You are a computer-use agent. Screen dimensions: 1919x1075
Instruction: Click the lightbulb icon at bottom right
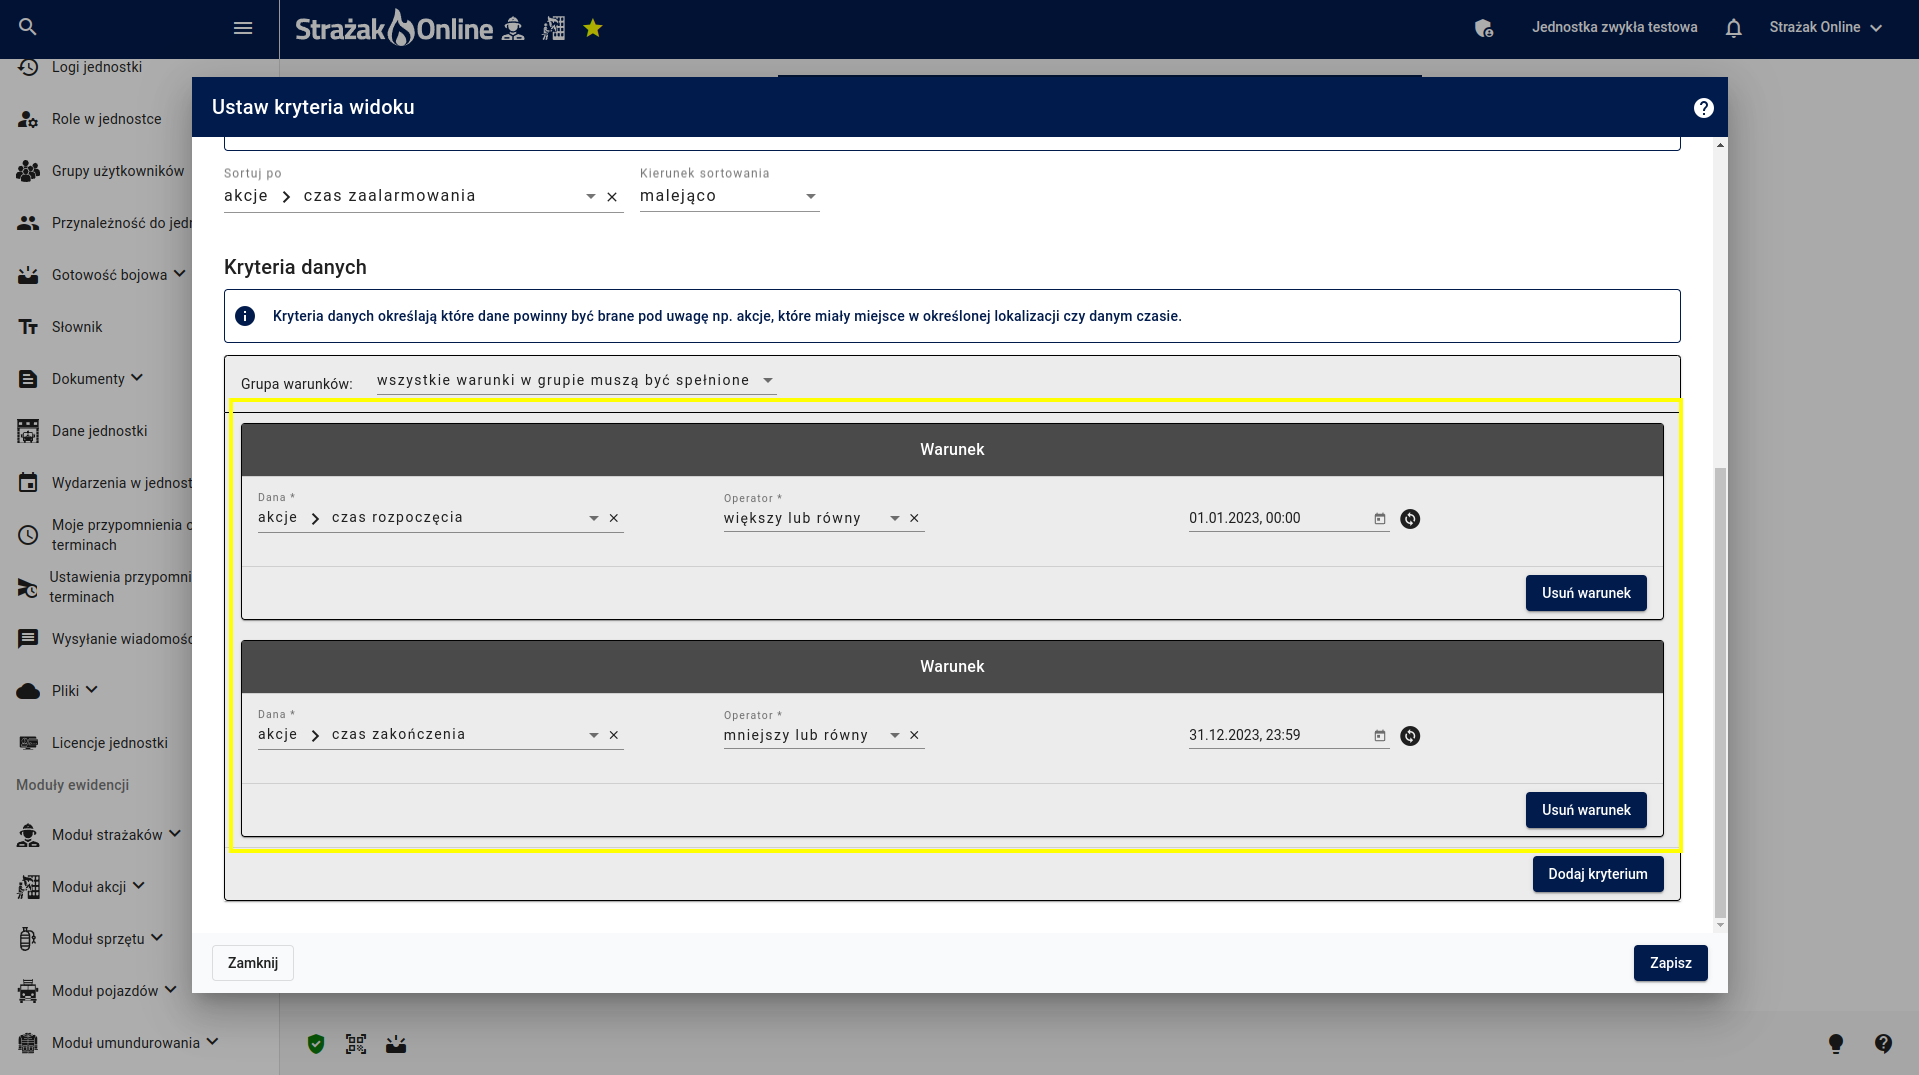click(1836, 1044)
